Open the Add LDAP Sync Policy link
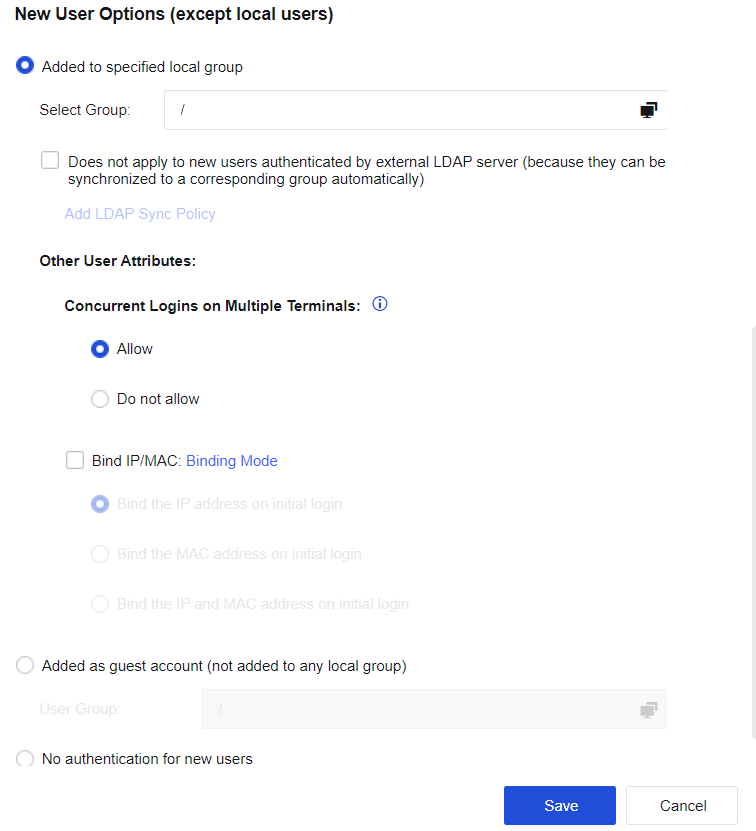The height and width of the screenshot is (831, 756). (x=140, y=214)
